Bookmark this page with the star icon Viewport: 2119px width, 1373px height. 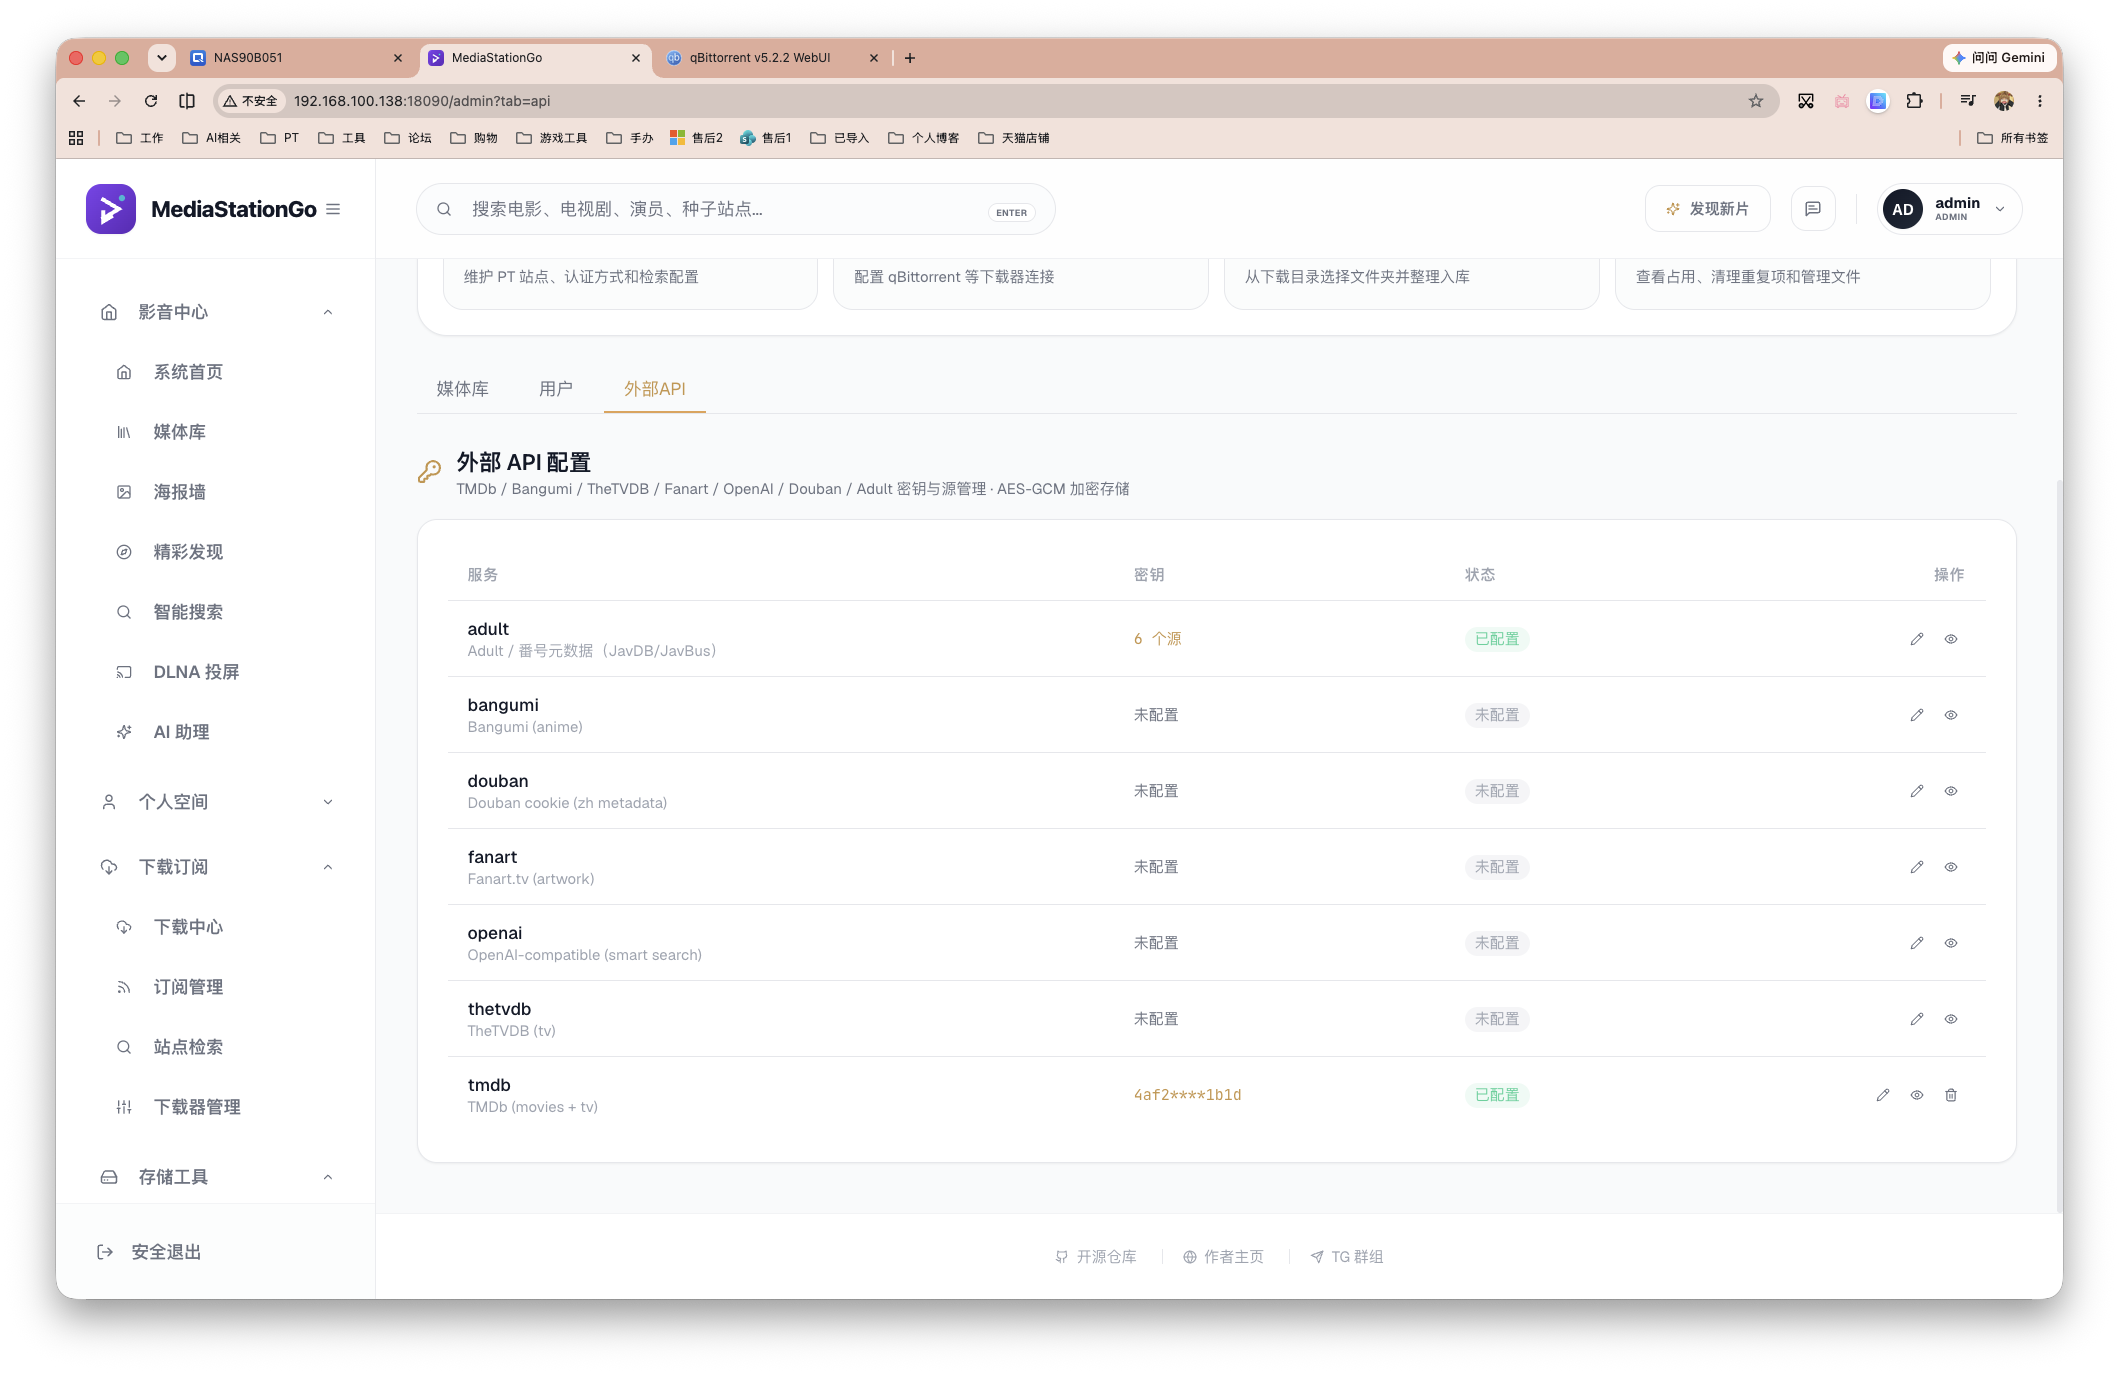pos(1755,101)
